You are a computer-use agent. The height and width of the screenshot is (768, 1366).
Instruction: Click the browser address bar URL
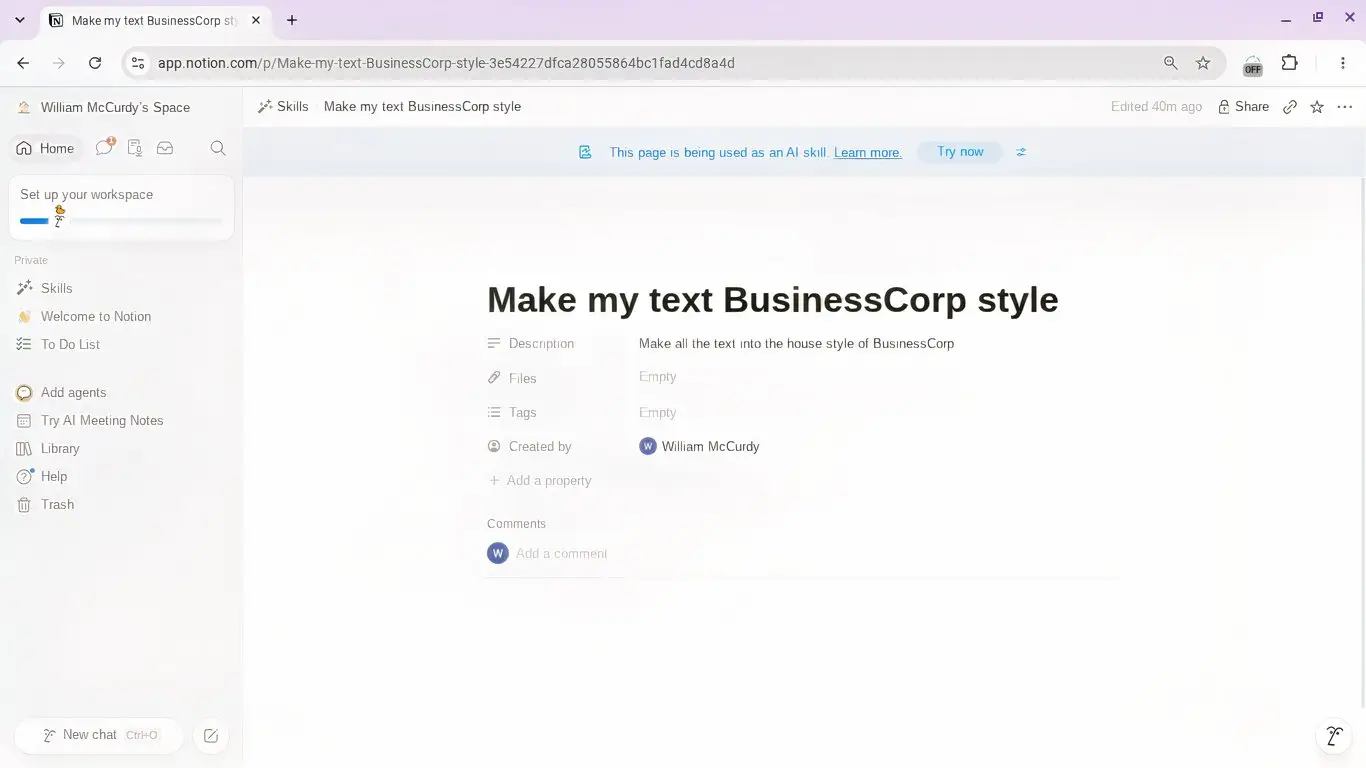(446, 63)
